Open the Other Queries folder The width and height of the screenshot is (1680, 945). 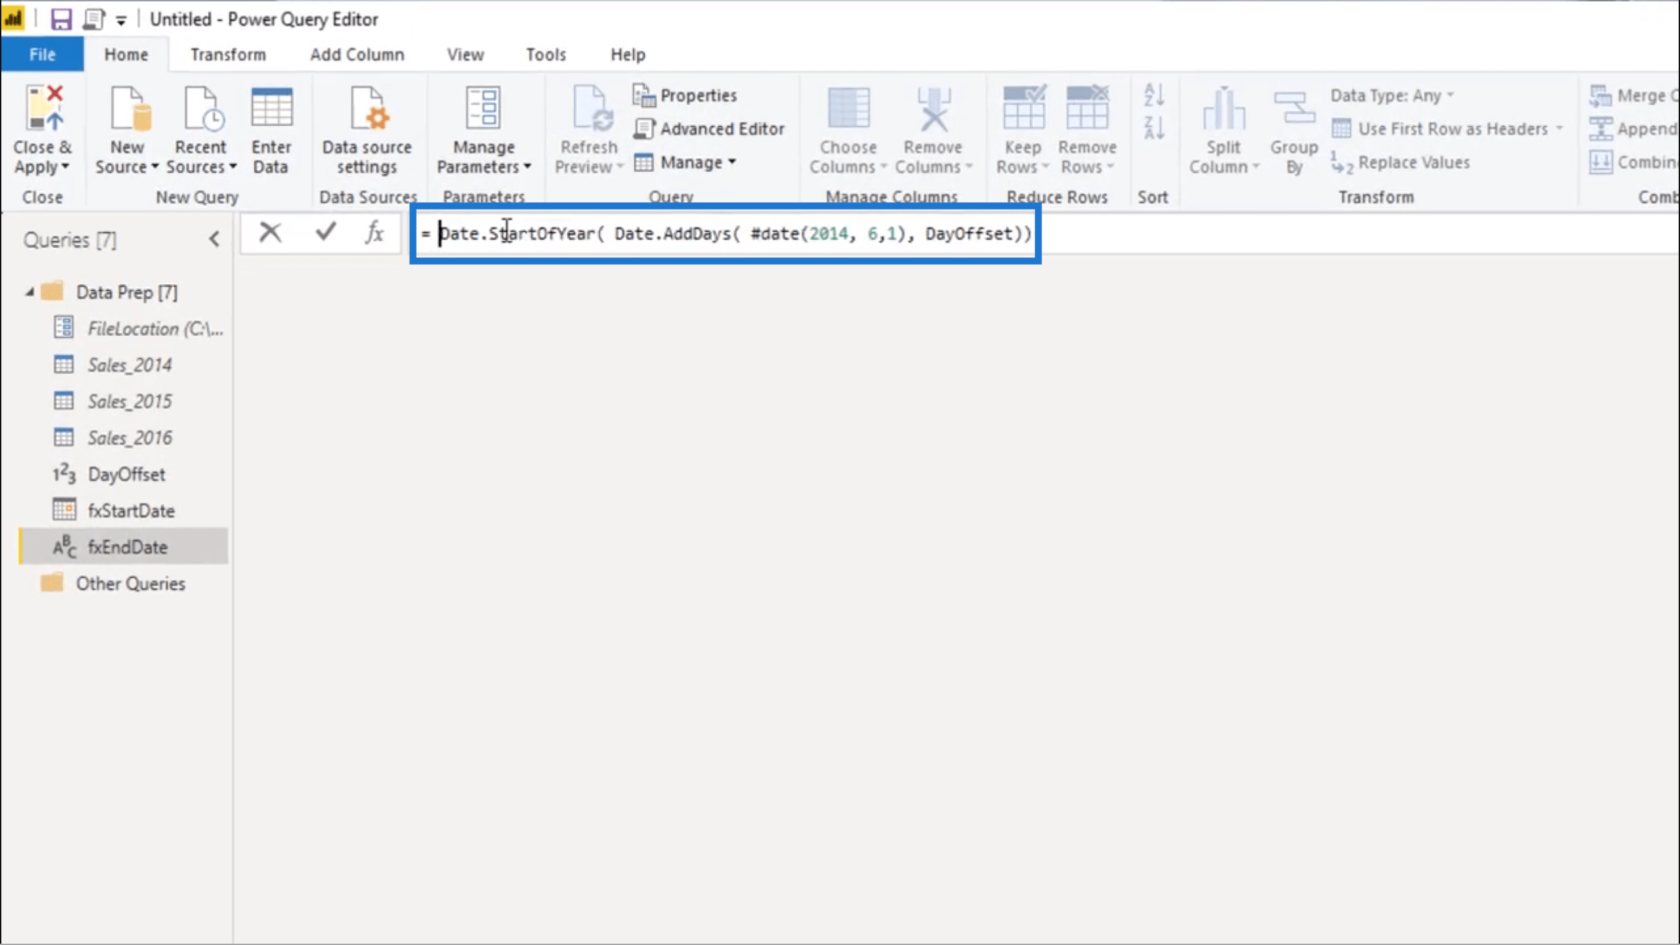point(130,583)
